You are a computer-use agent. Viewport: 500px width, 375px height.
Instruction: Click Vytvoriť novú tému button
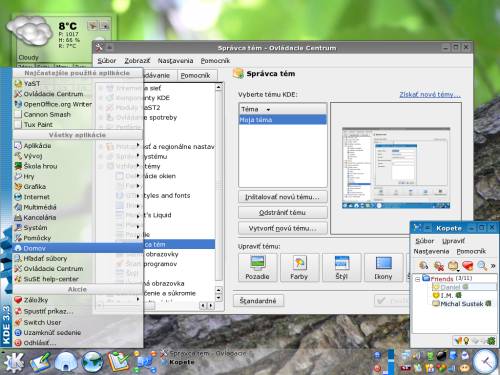click(283, 228)
